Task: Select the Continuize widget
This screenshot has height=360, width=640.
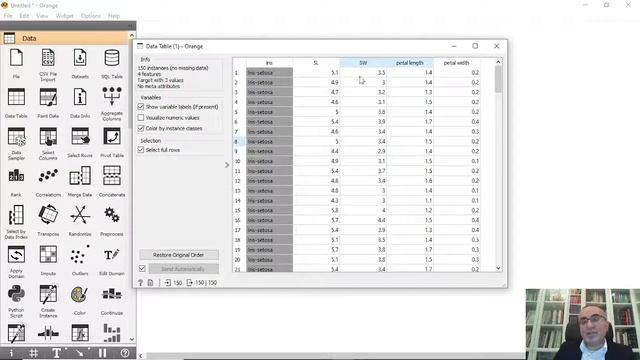Action: click(112, 294)
